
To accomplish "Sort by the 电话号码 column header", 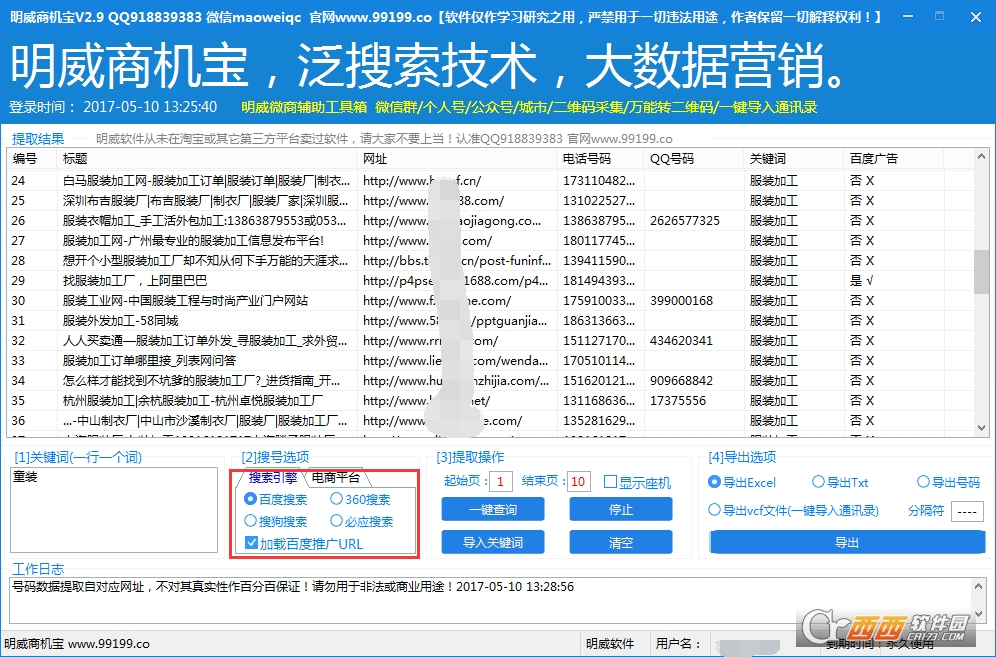I will (601, 159).
